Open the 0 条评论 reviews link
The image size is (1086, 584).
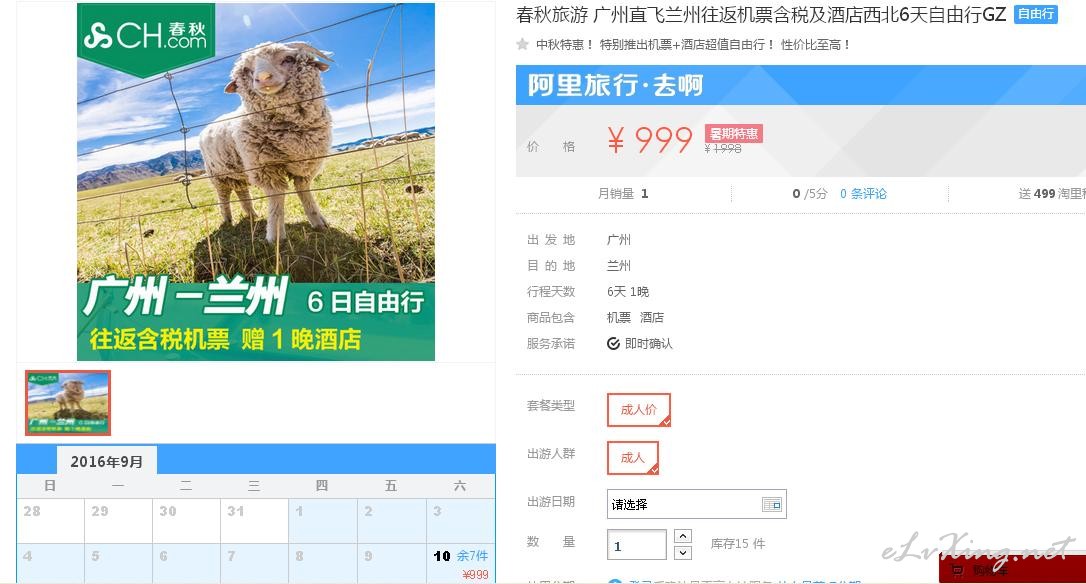(863, 194)
